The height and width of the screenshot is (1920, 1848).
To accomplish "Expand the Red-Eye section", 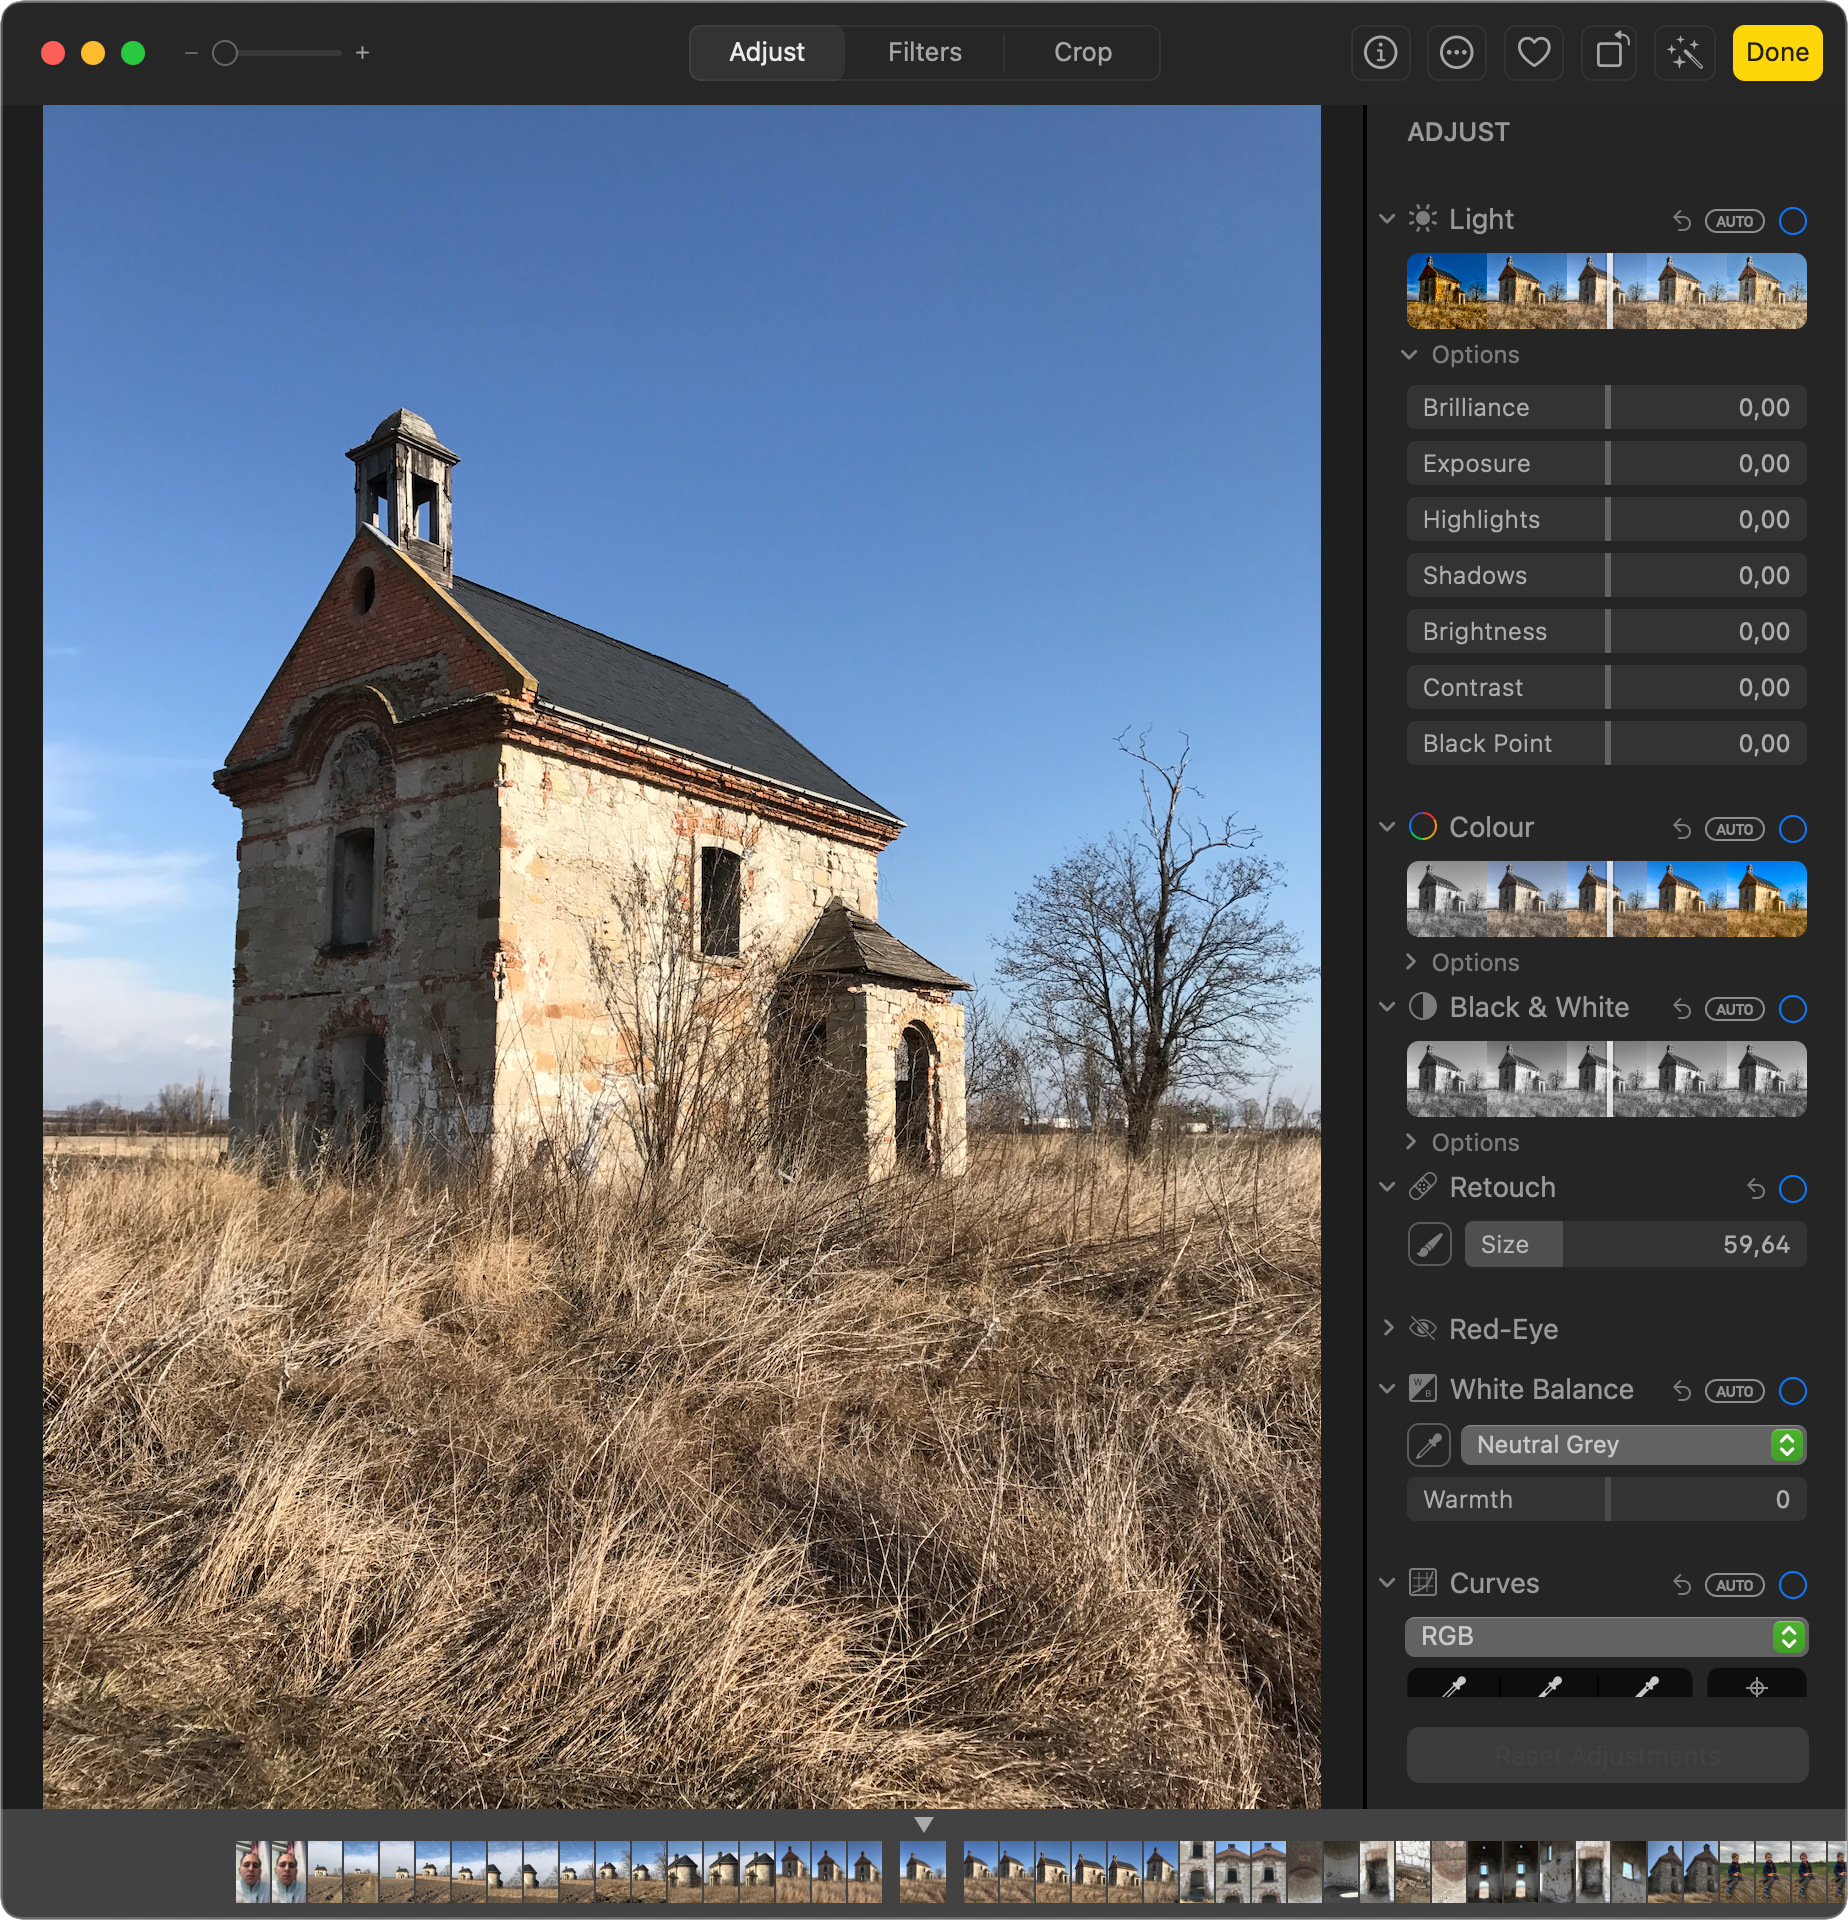I will pos(1388,1328).
